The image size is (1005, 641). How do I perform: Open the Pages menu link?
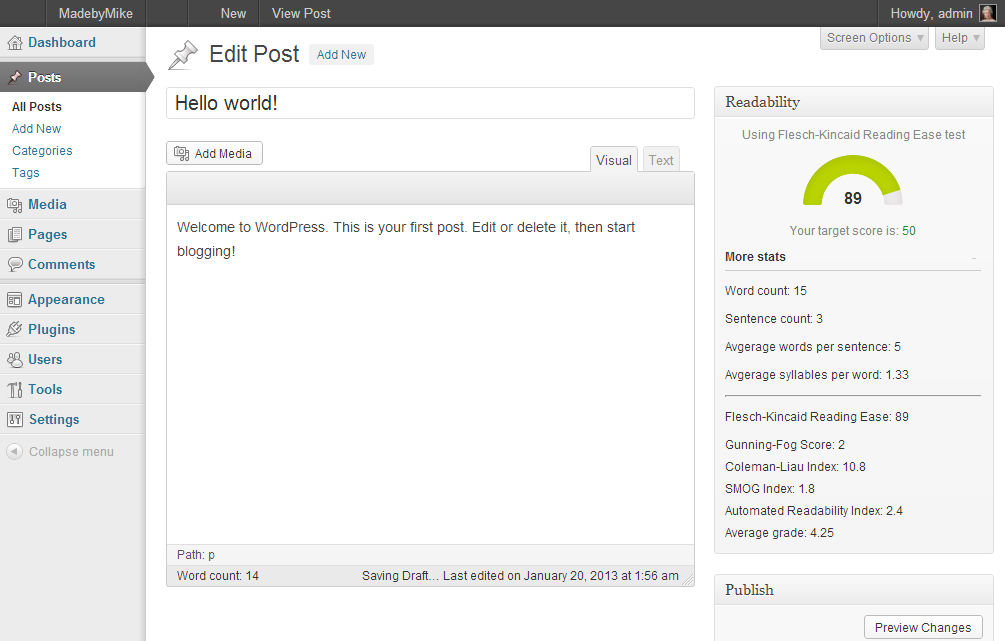point(47,235)
